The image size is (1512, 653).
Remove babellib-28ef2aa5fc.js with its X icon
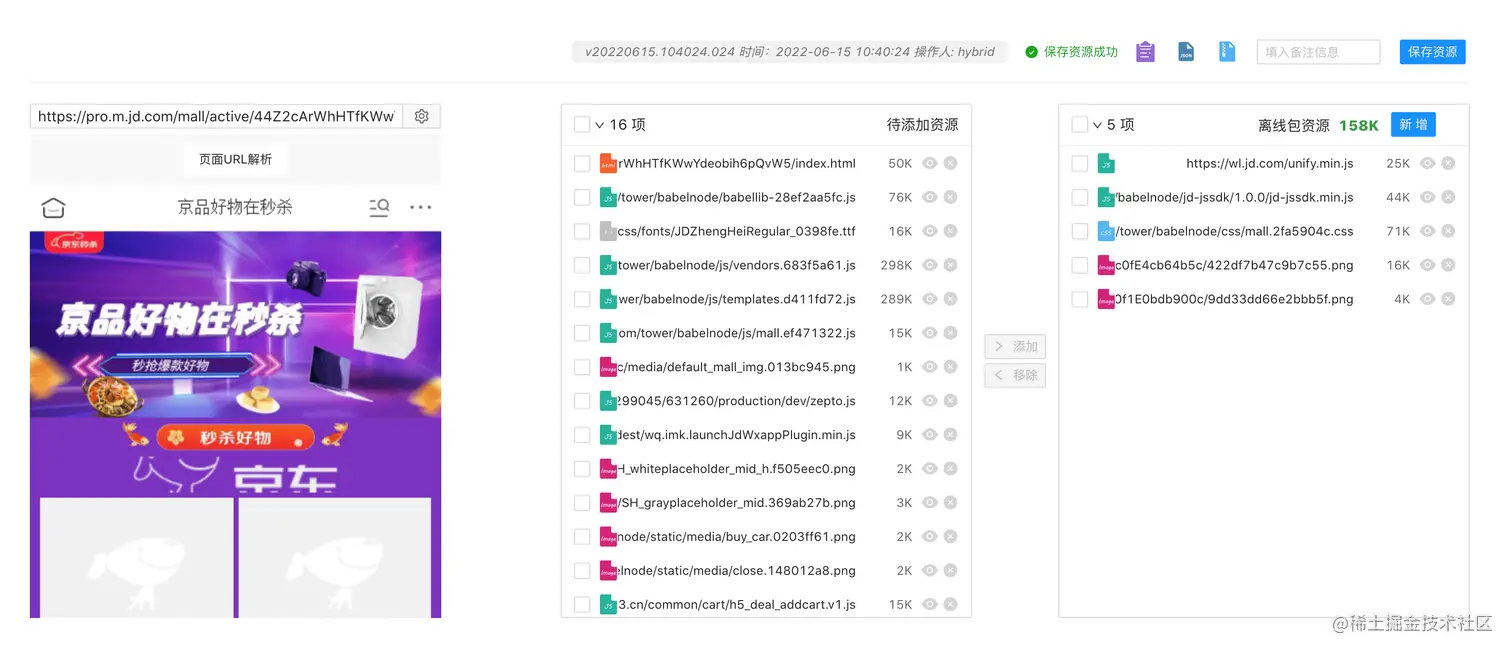tap(950, 197)
